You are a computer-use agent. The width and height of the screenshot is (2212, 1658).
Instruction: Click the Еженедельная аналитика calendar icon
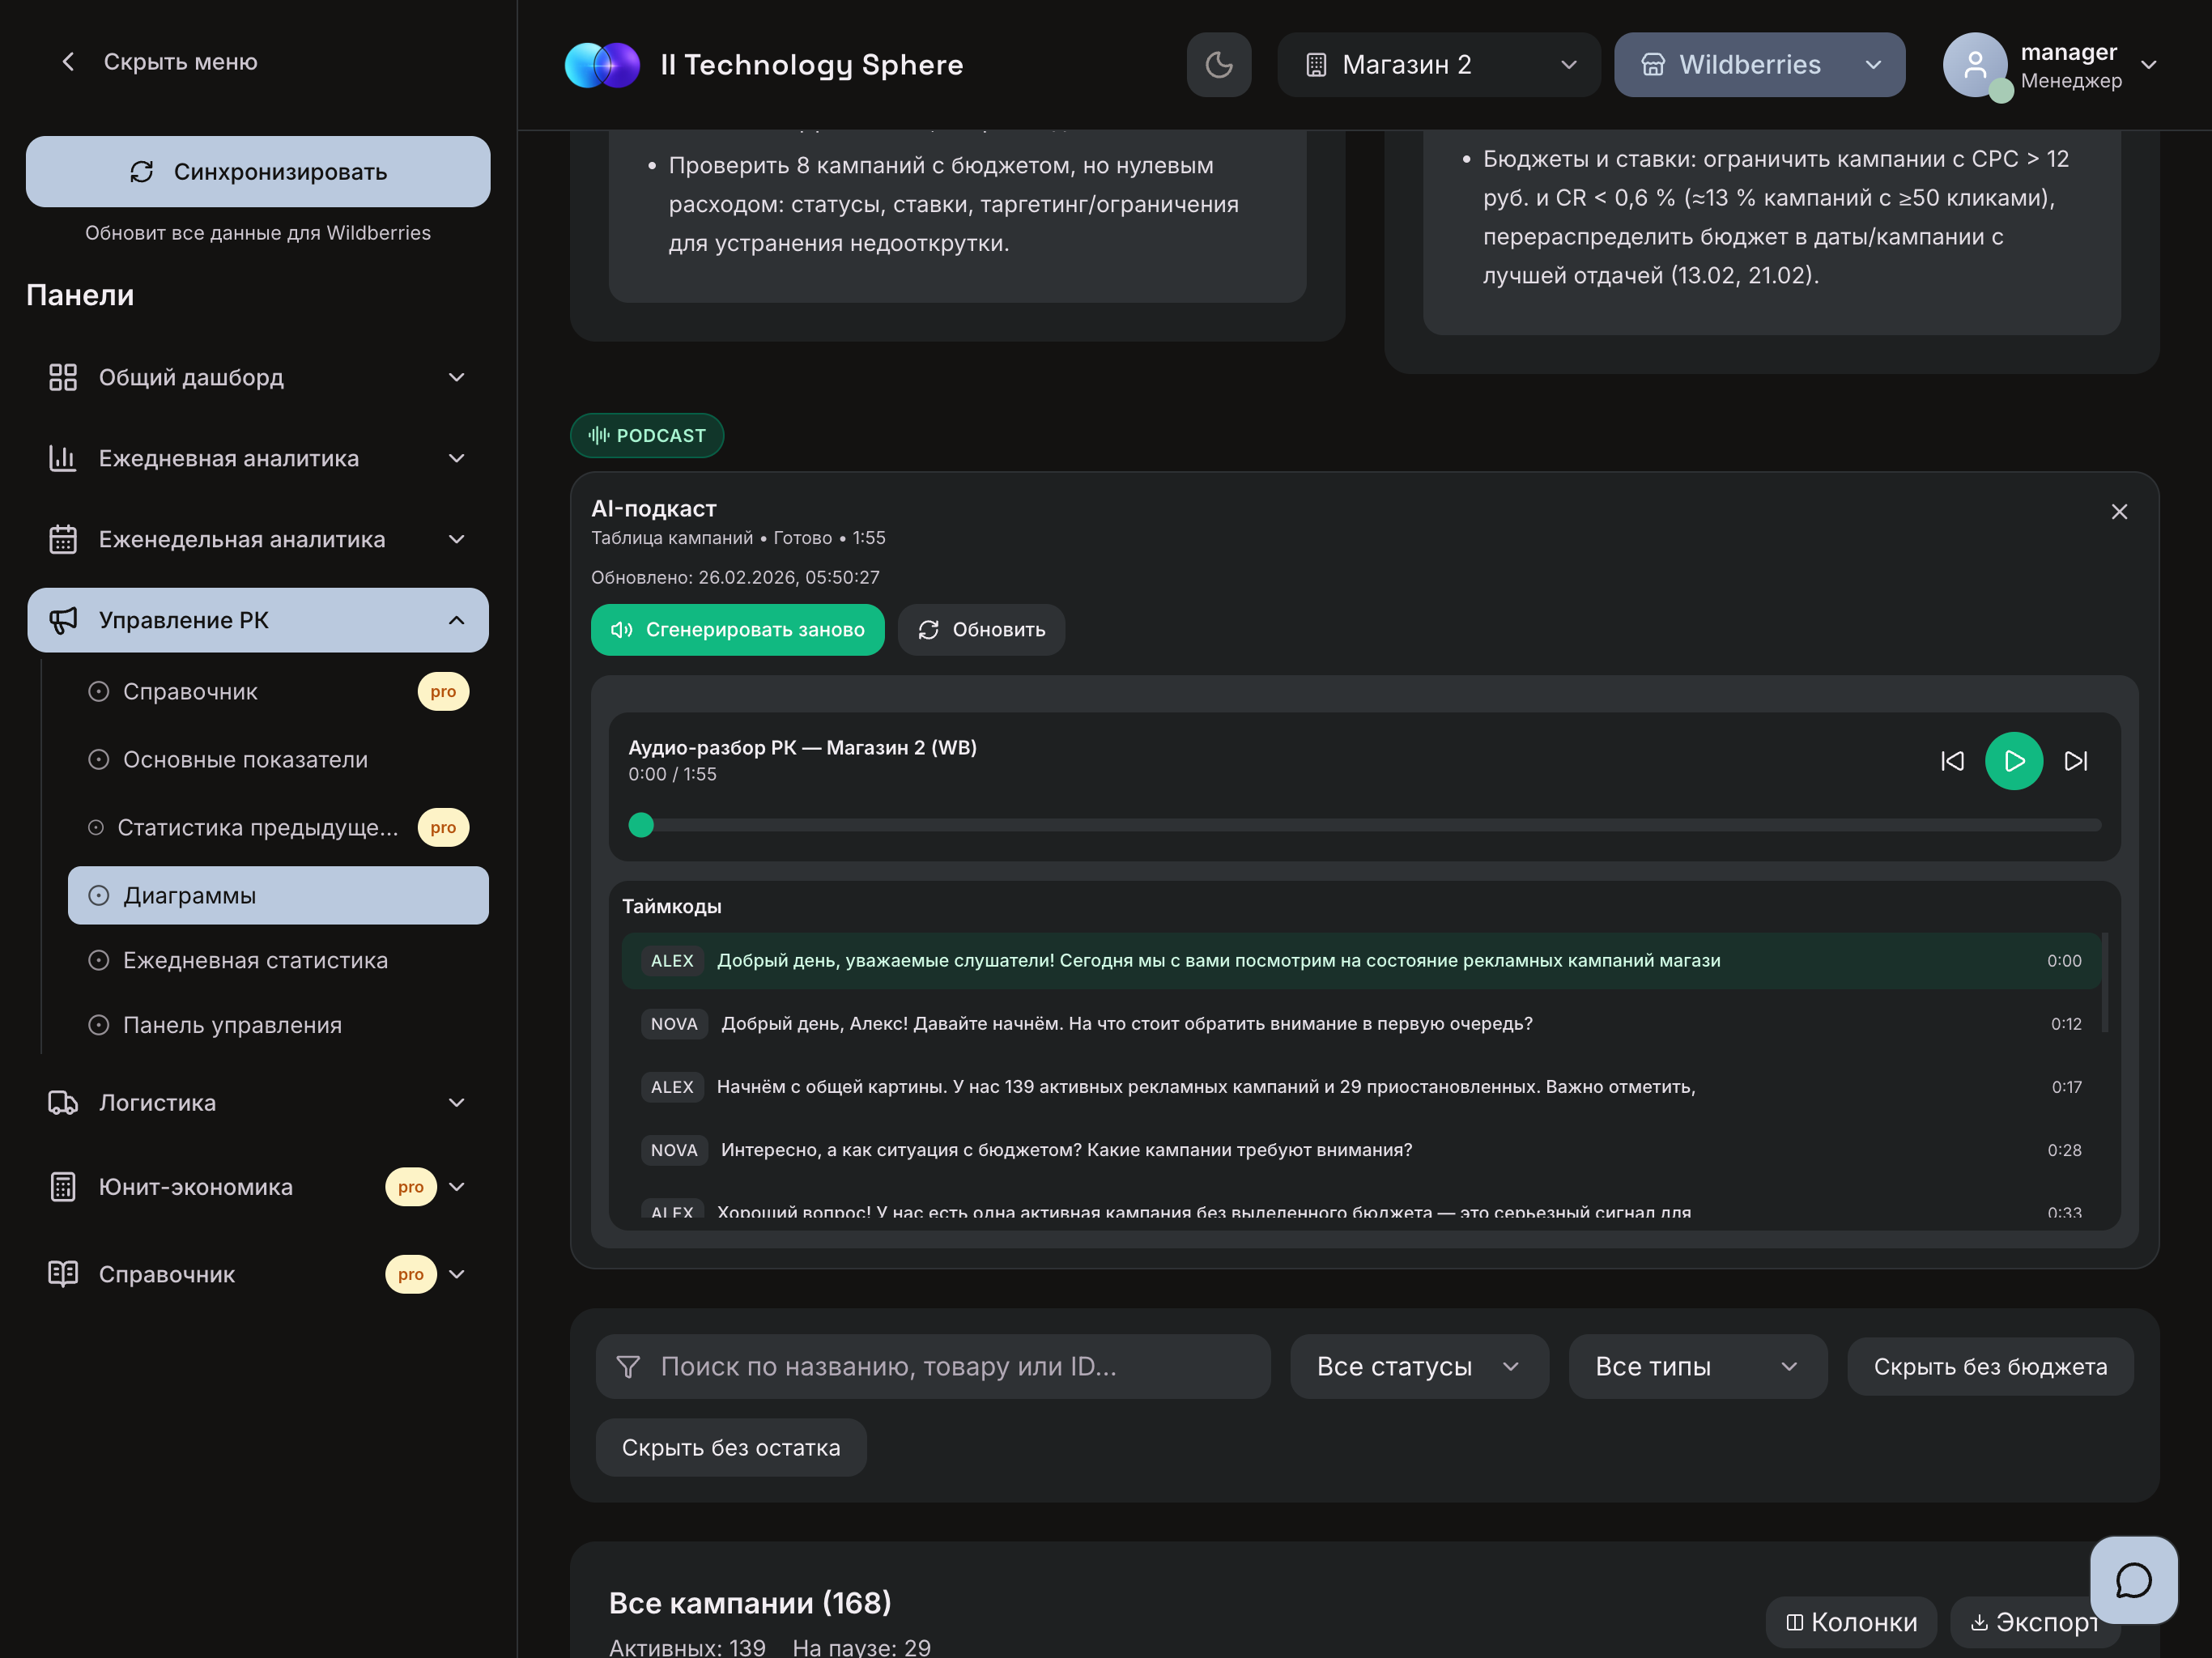pyautogui.click(x=63, y=539)
